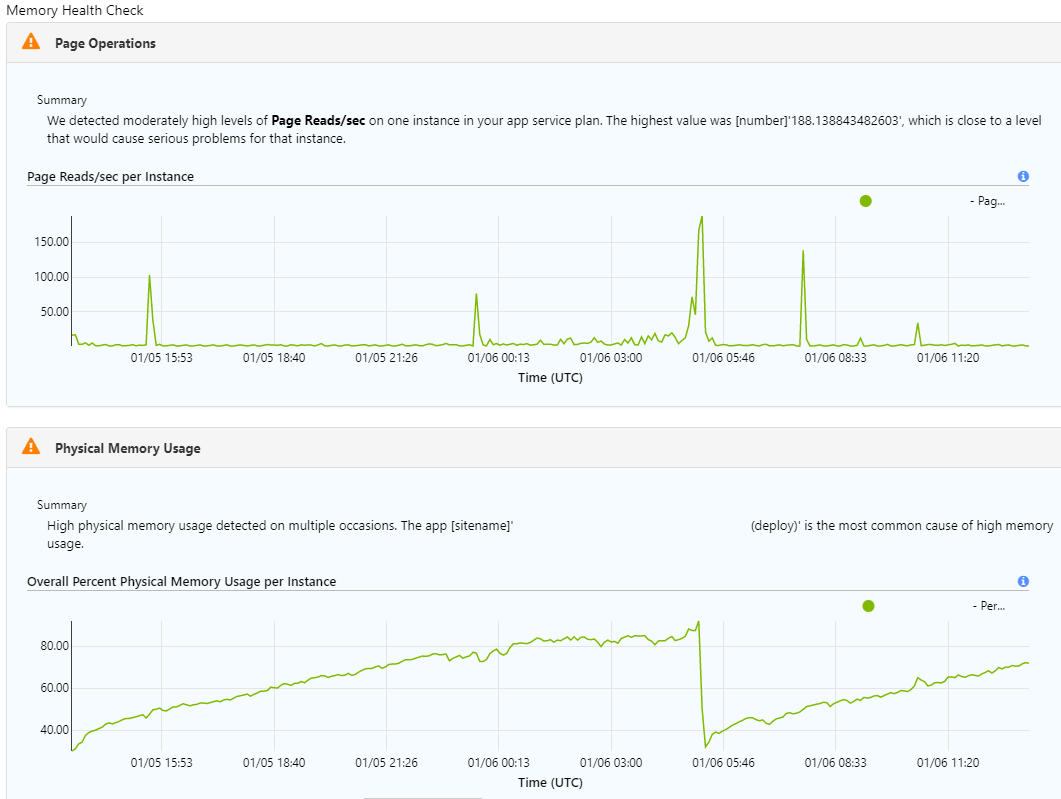Viewport: 1061px width, 799px height.
Task: Click '01/05 15:53' on Page Reads chart axis
Action: click(162, 358)
